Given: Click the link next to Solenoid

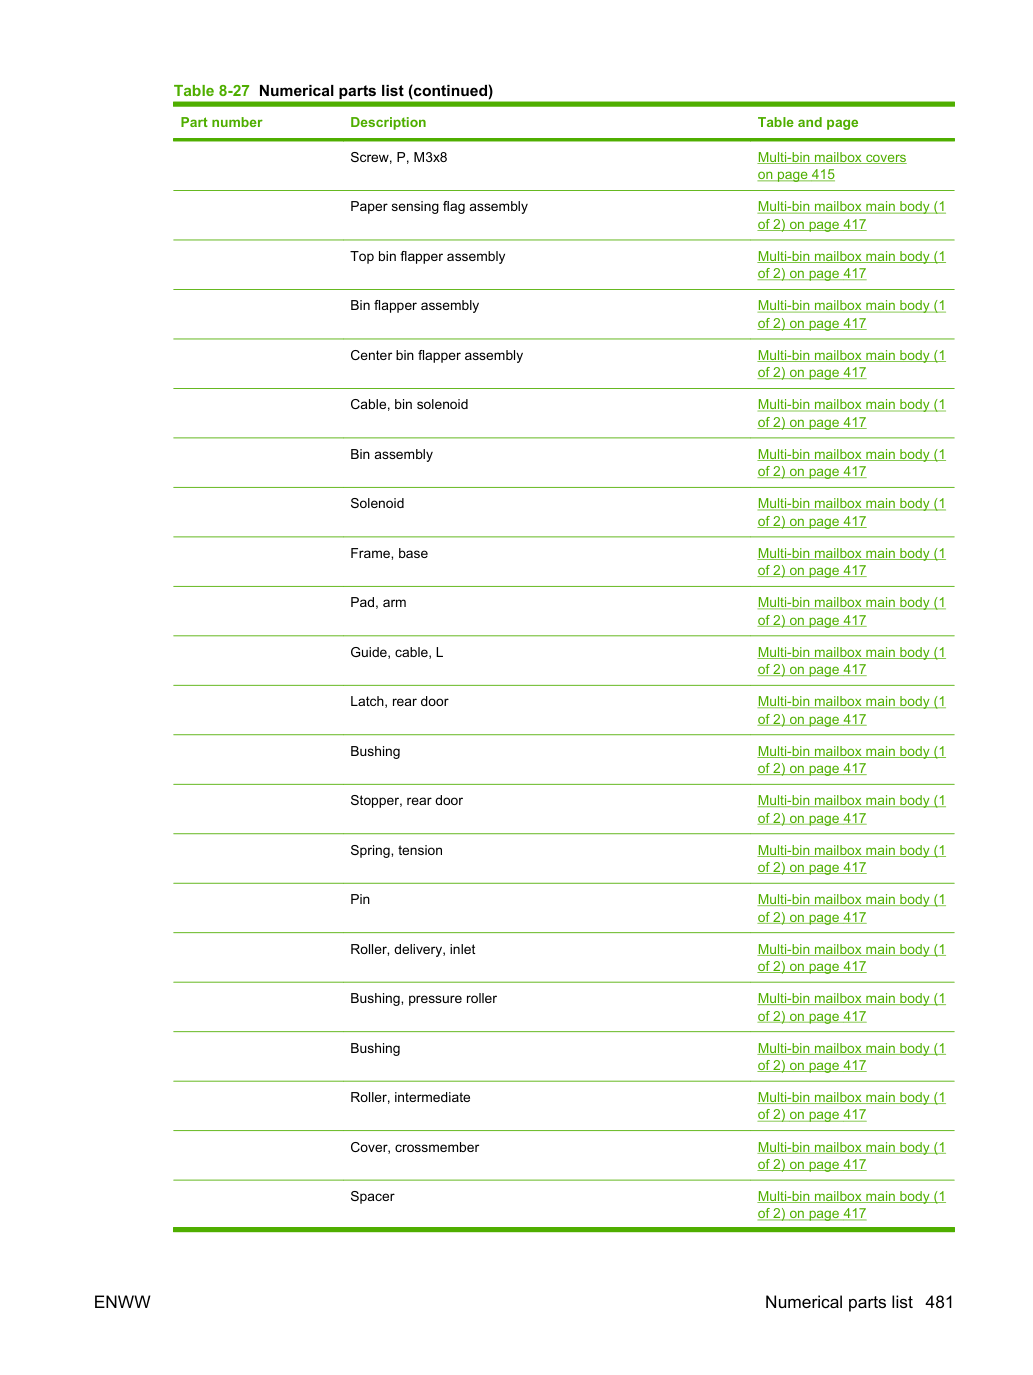Looking at the screenshot, I should click(851, 513).
